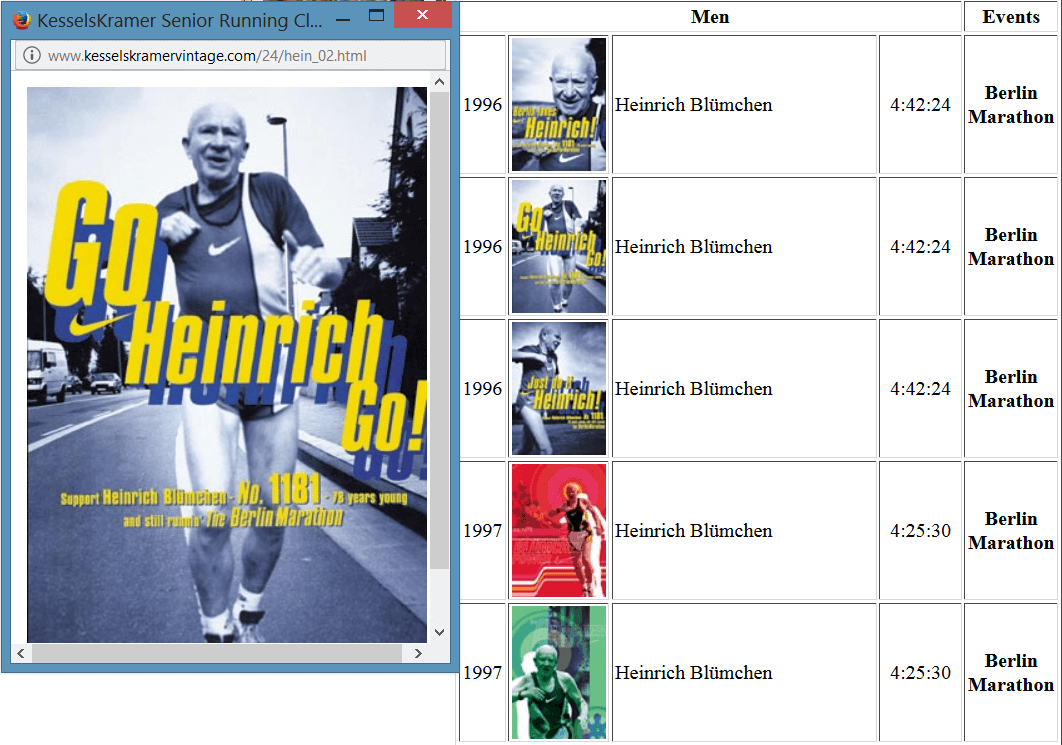Click Berlin Marathon in the third row
1062x745 pixels.
[x=1011, y=389]
